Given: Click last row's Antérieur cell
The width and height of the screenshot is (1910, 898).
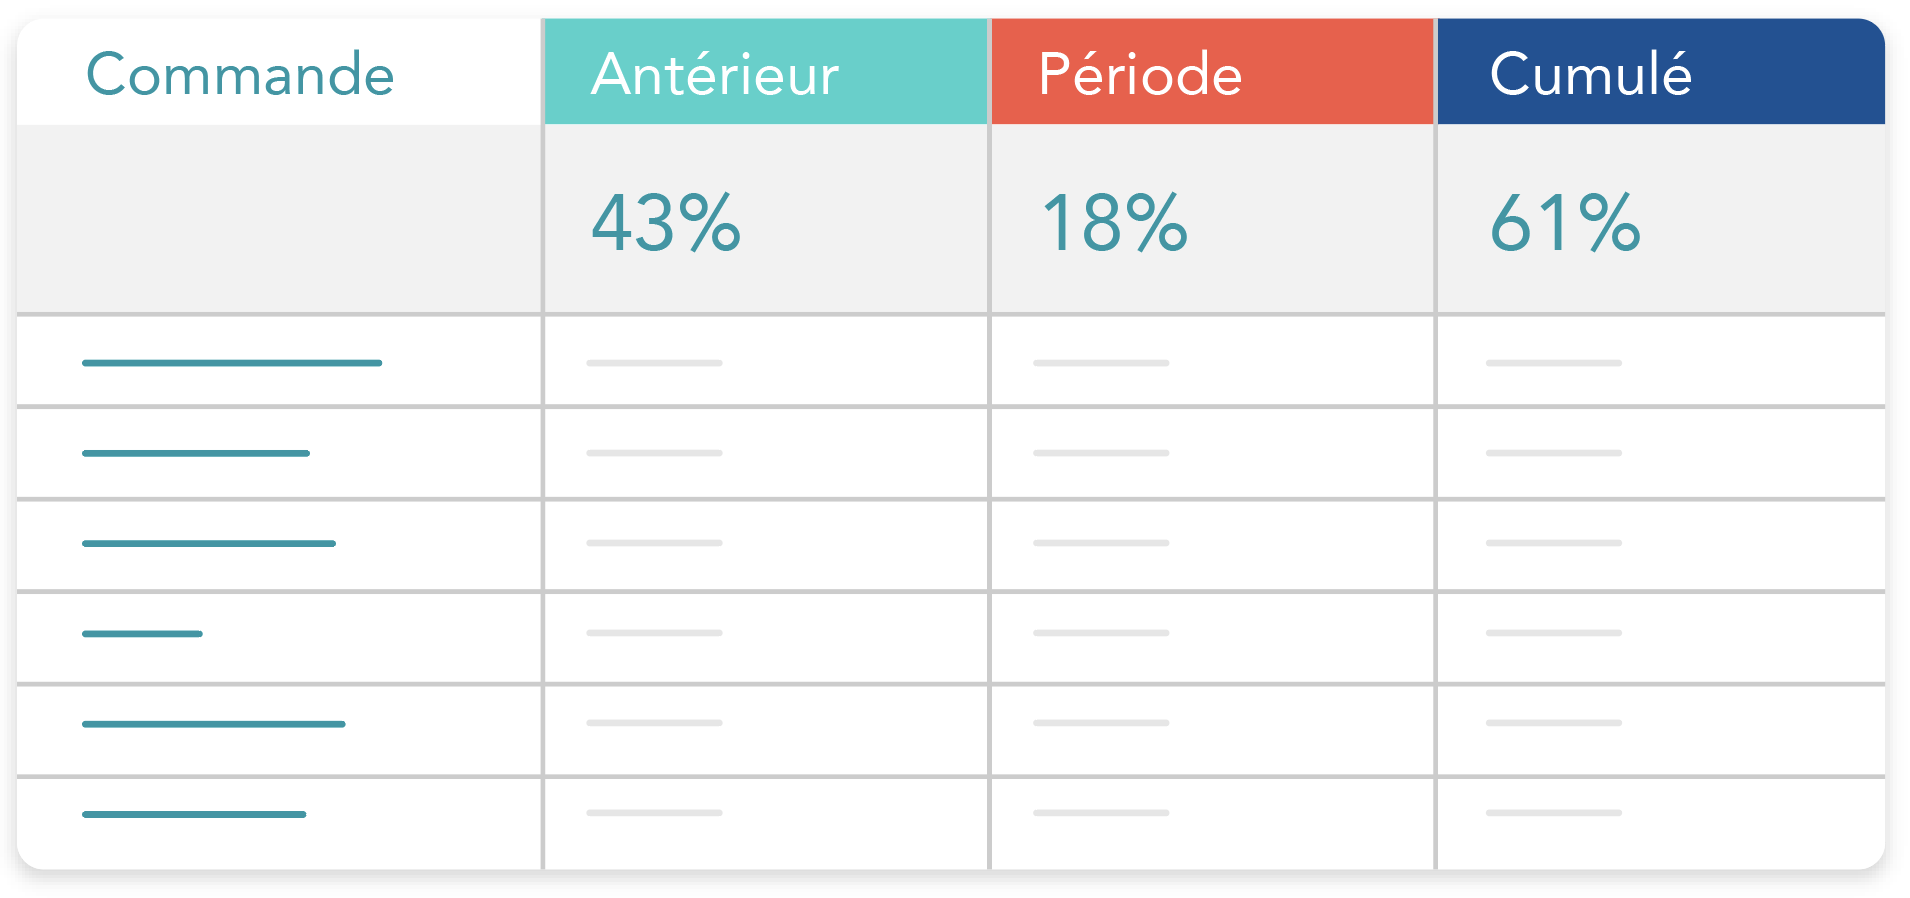Looking at the screenshot, I should coord(766,823).
